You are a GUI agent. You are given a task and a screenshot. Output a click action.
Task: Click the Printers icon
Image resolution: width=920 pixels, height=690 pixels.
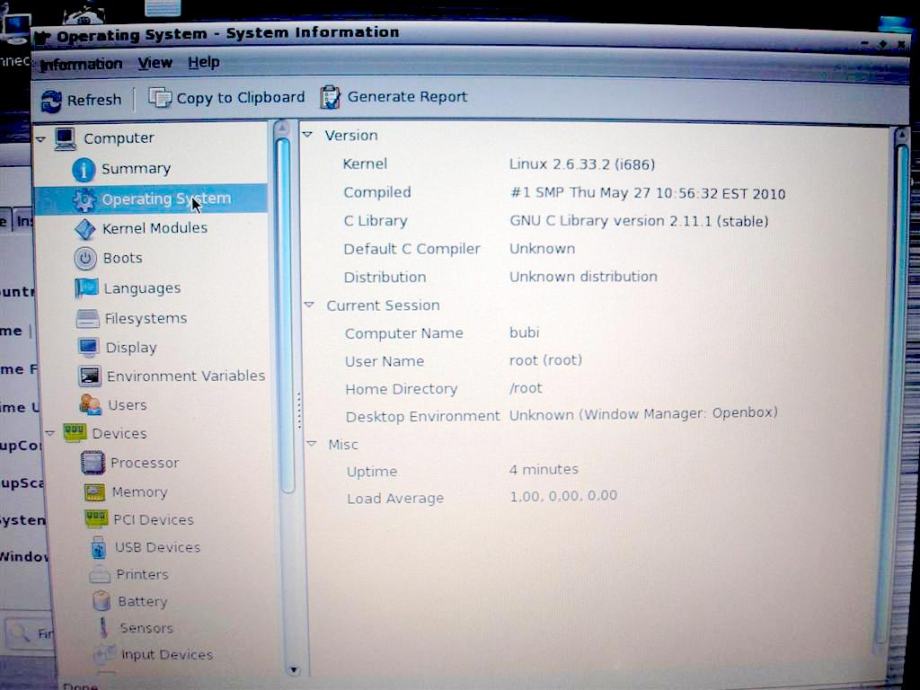pyautogui.click(x=100, y=574)
